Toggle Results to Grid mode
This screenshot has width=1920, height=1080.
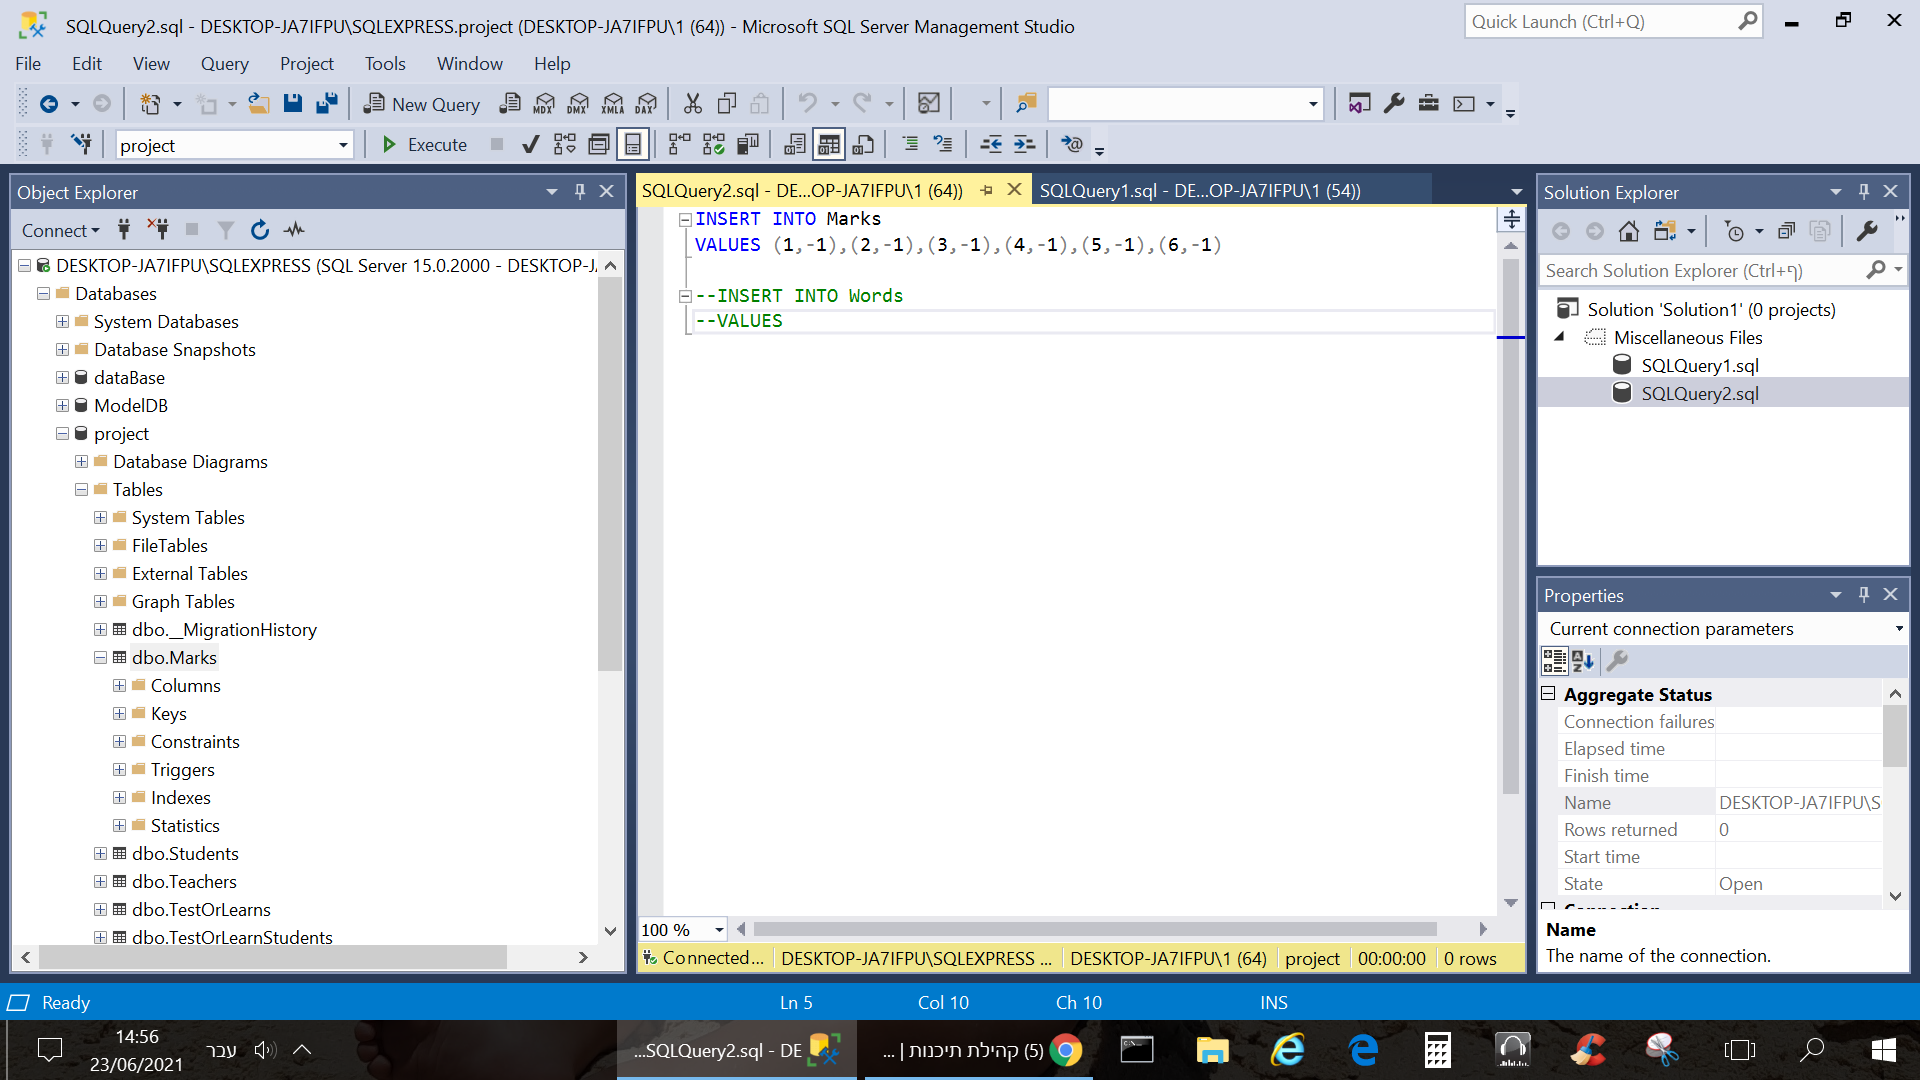click(829, 145)
